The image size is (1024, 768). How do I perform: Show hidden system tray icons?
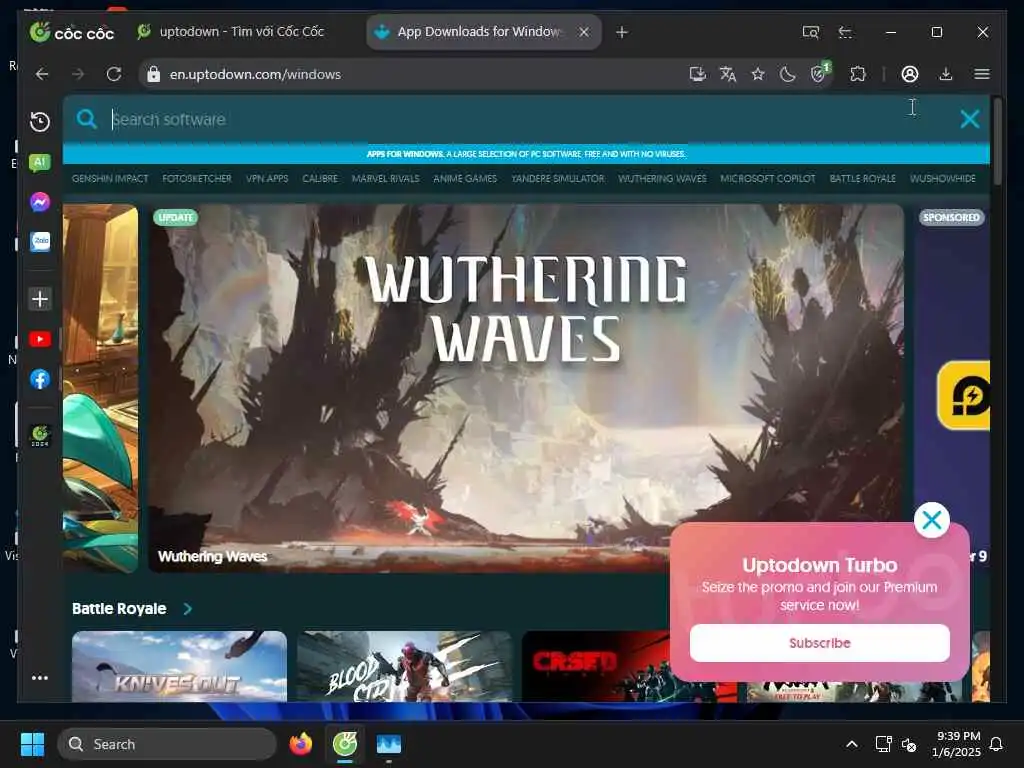pyautogui.click(x=852, y=744)
